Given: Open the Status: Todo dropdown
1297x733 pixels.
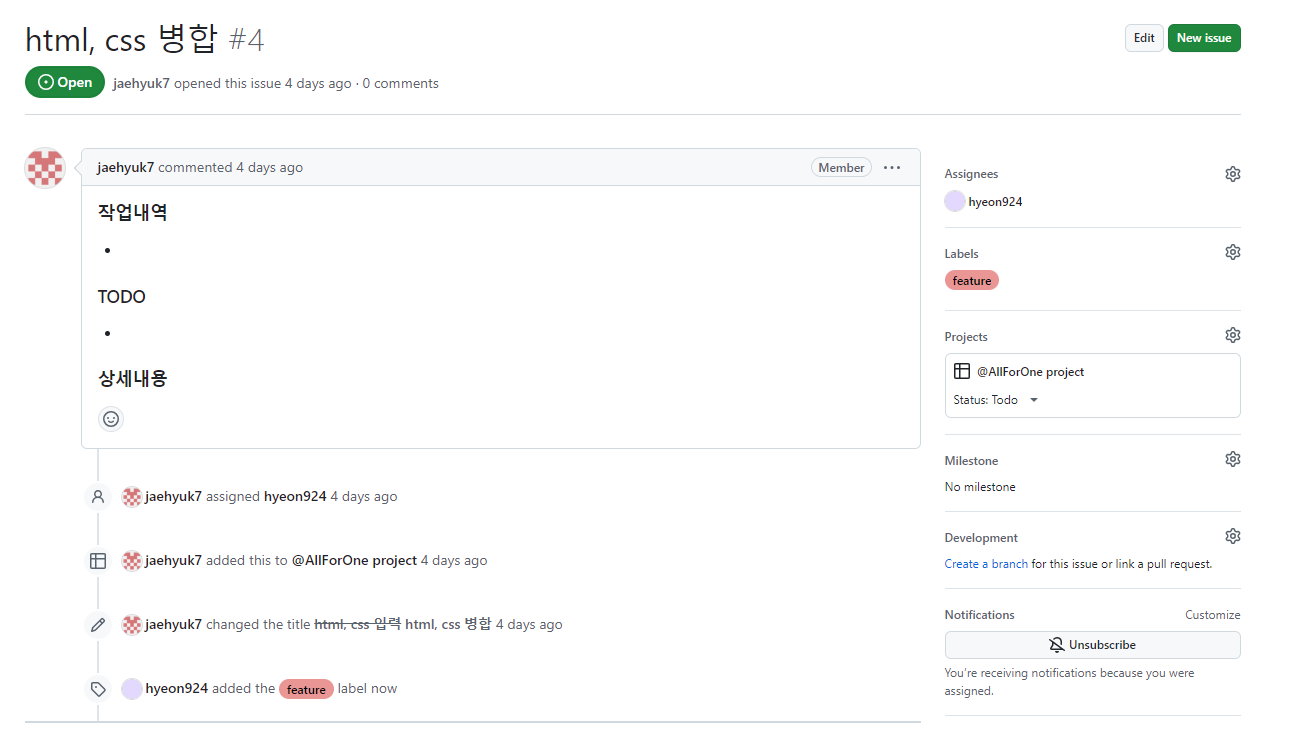Looking at the screenshot, I should (994, 399).
